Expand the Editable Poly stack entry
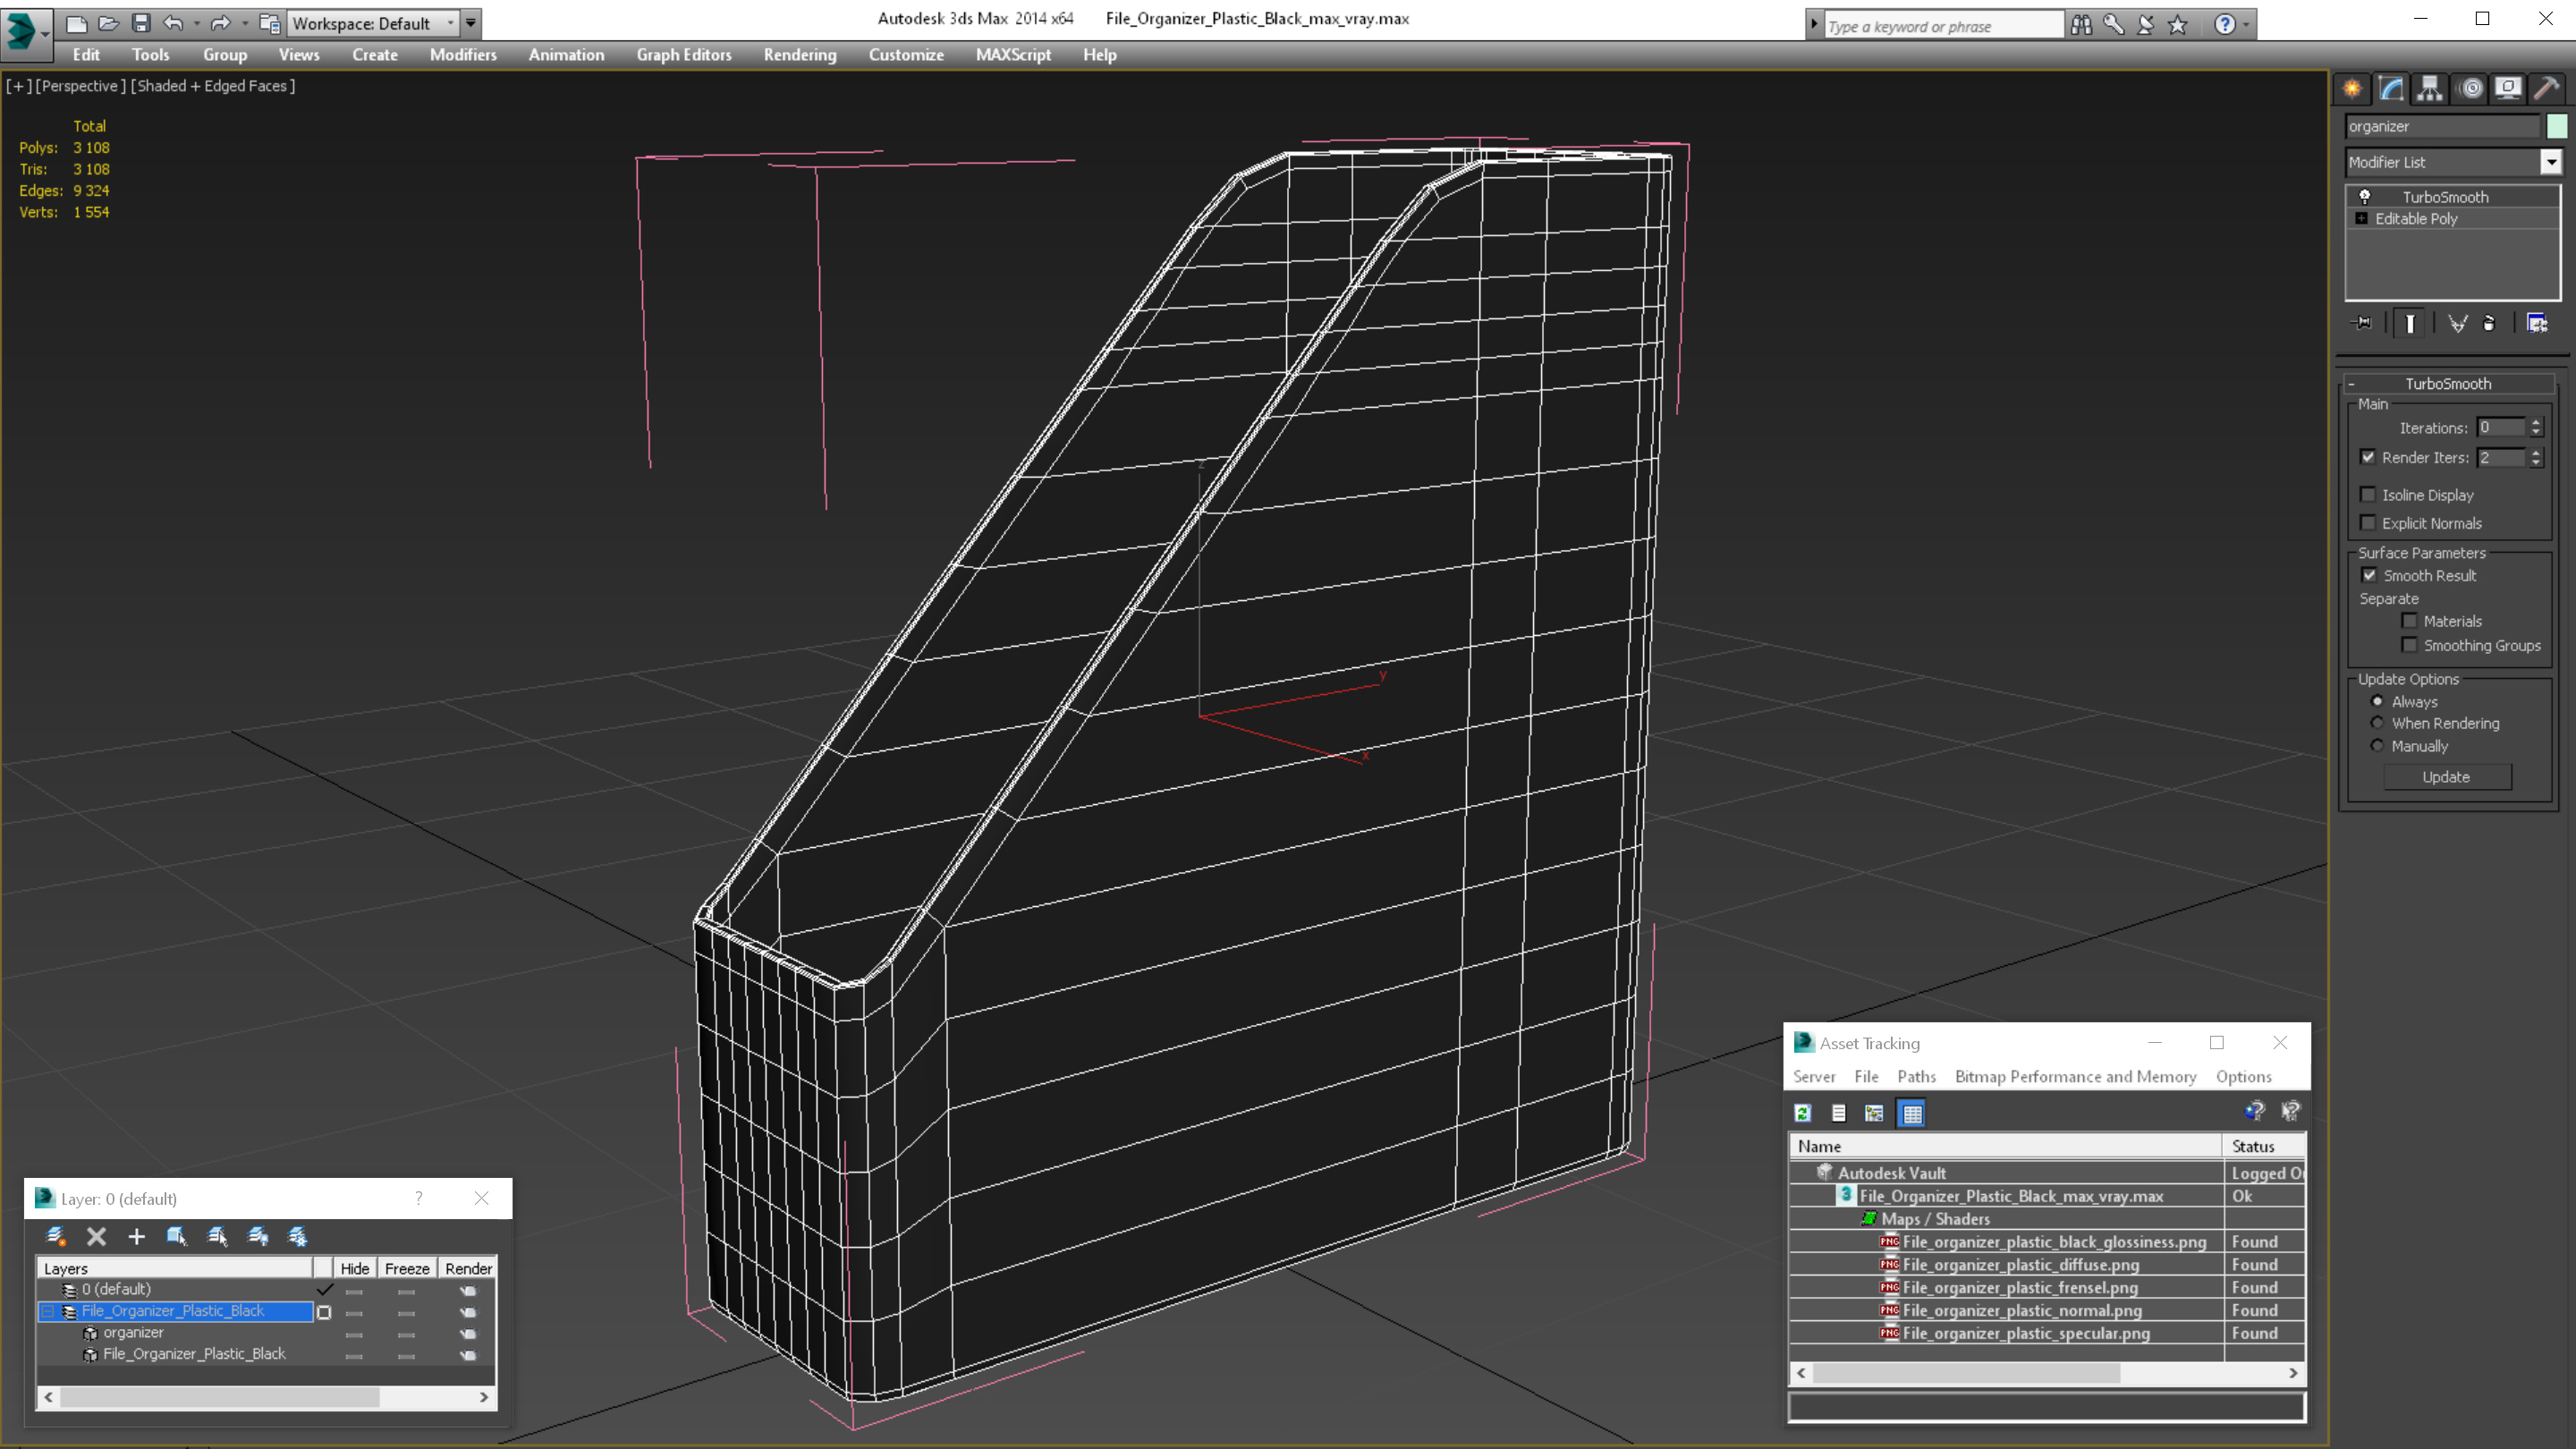The width and height of the screenshot is (2576, 1449). point(2362,219)
